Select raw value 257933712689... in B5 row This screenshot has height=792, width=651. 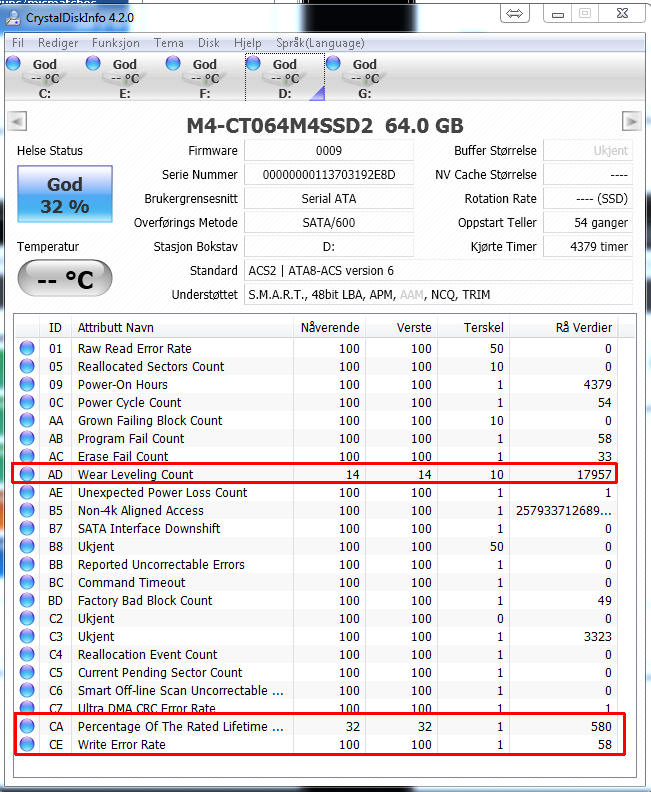(x=564, y=511)
